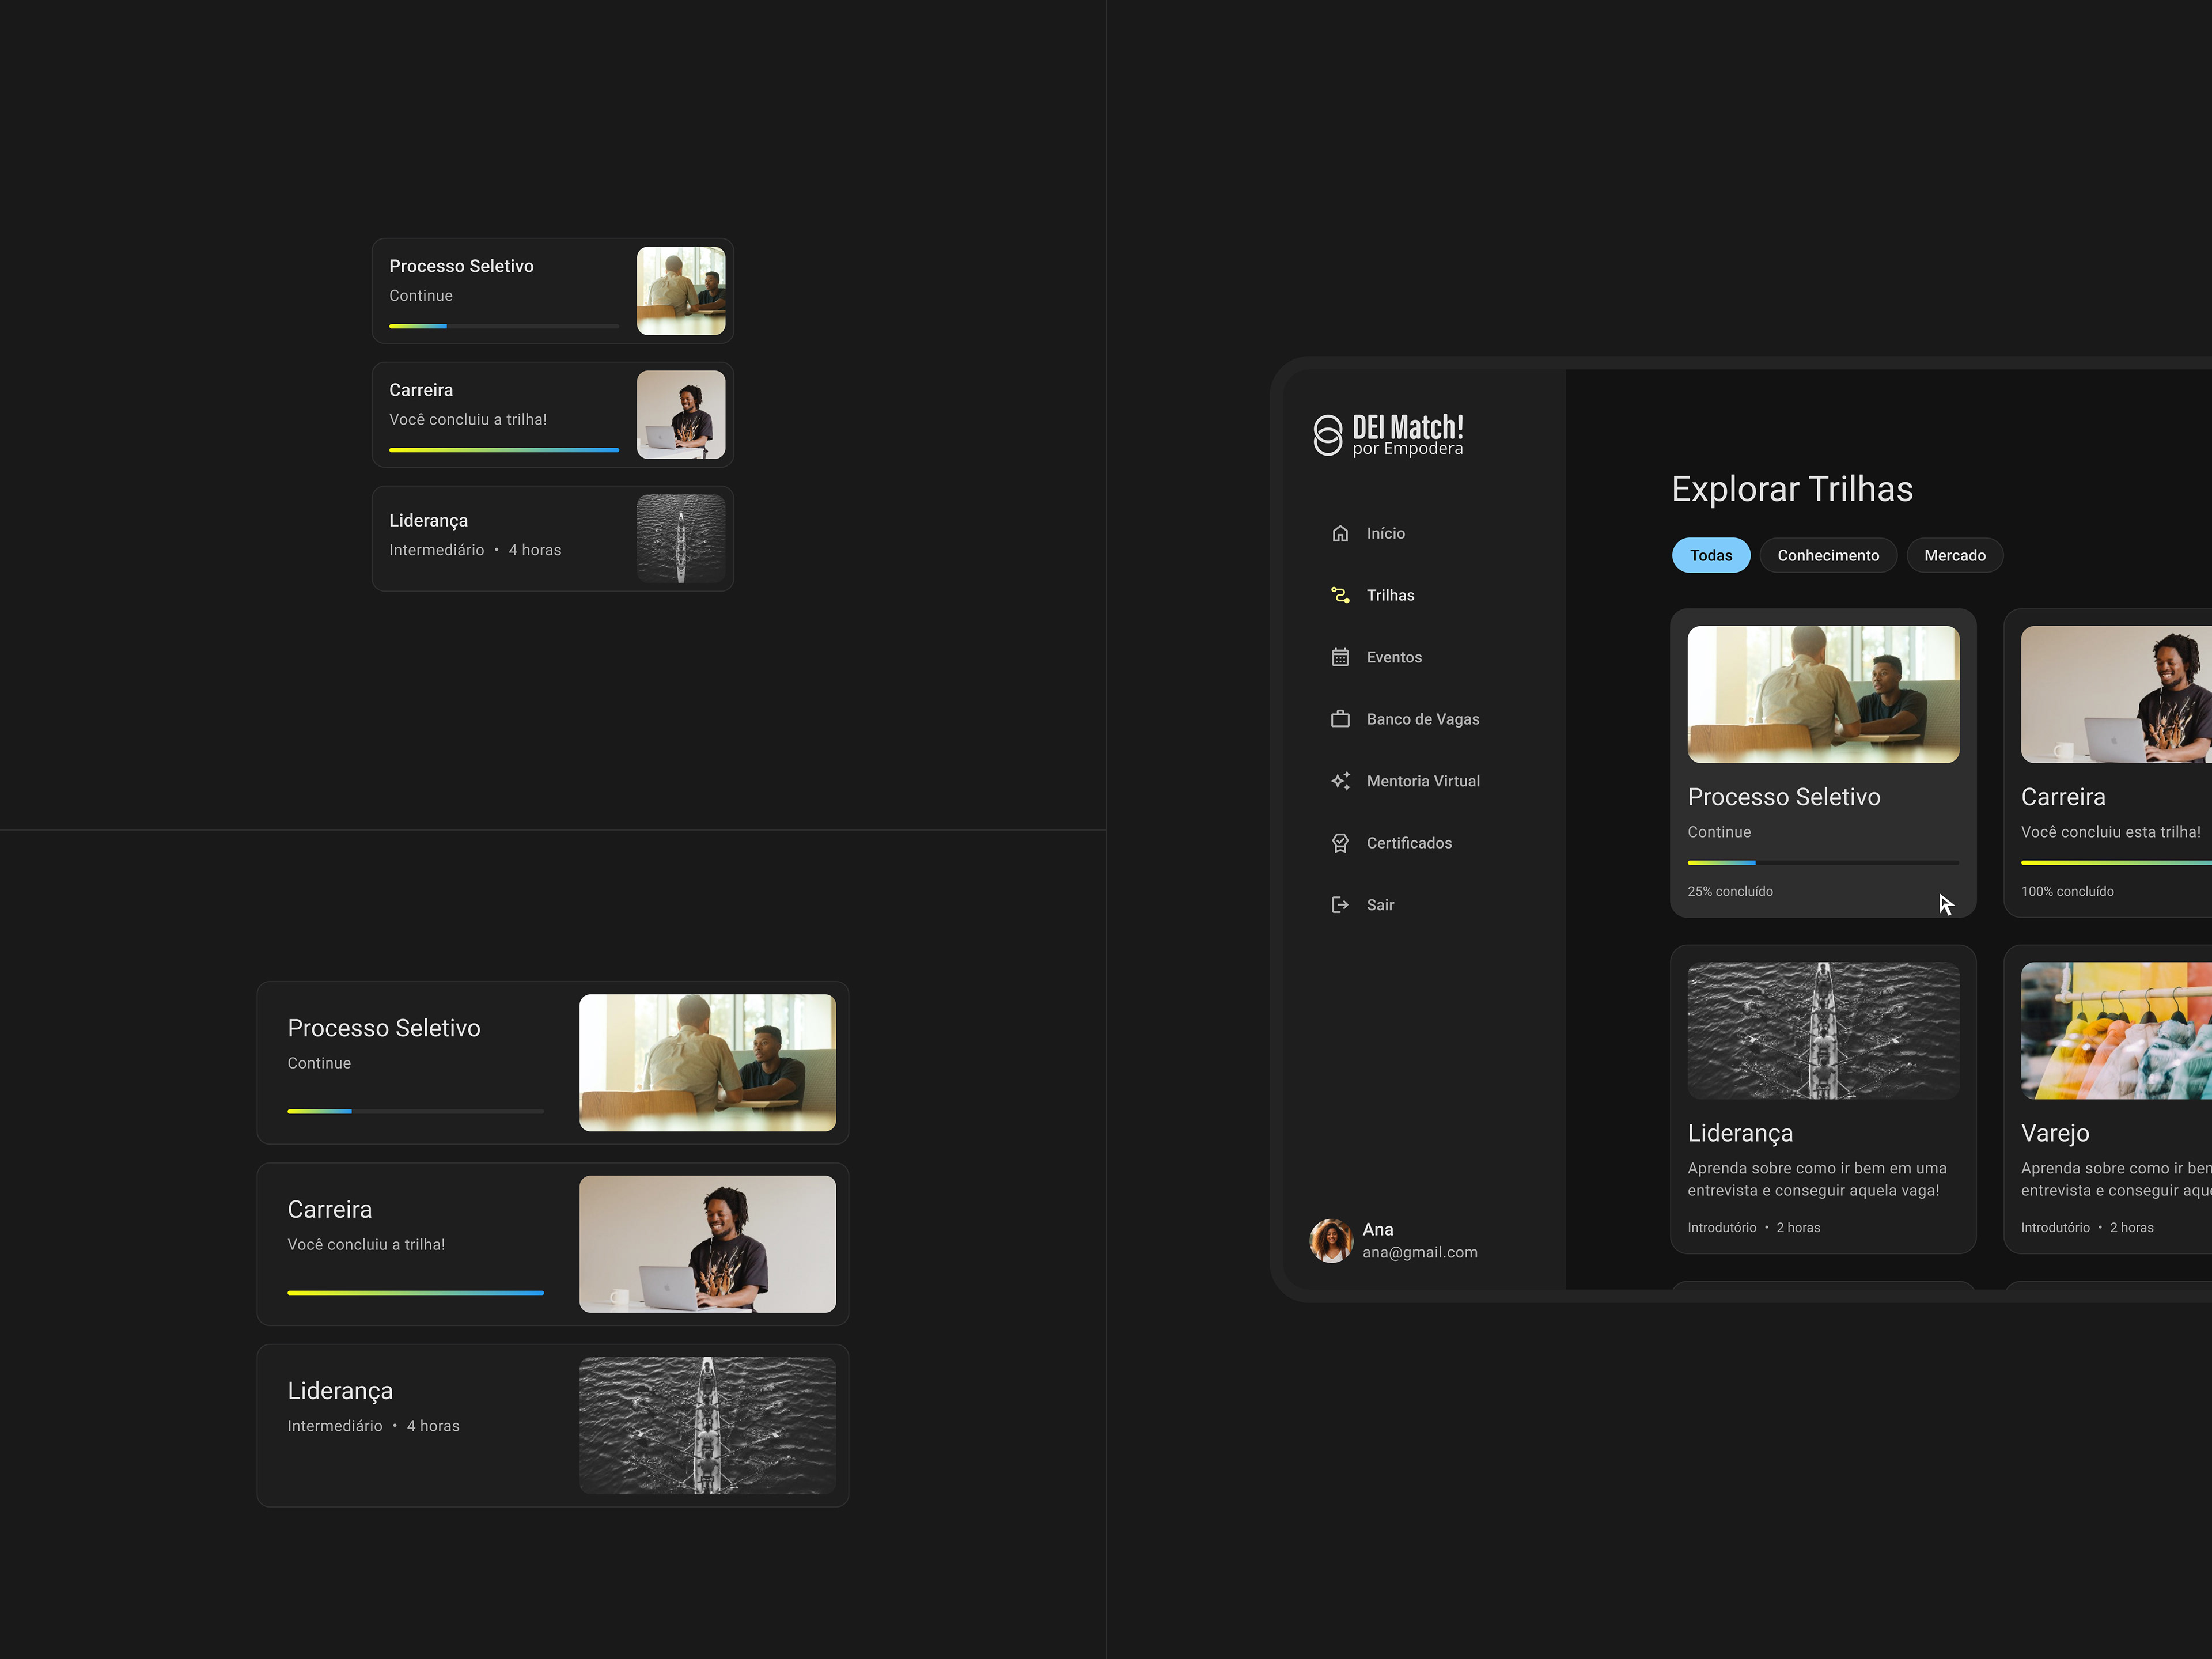Viewport: 2212px width, 1659px height.
Task: Open the Banco de Vagas menu item
Action: tap(1422, 719)
